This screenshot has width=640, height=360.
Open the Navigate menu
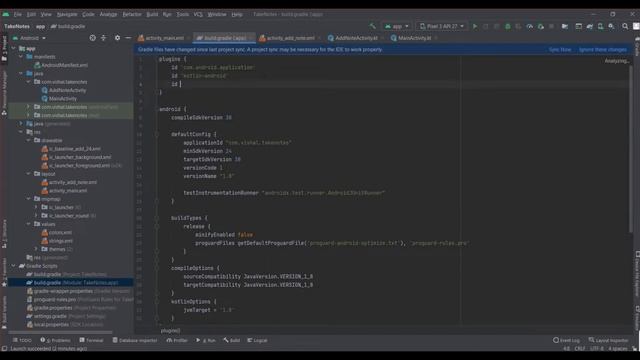coord(67,14)
